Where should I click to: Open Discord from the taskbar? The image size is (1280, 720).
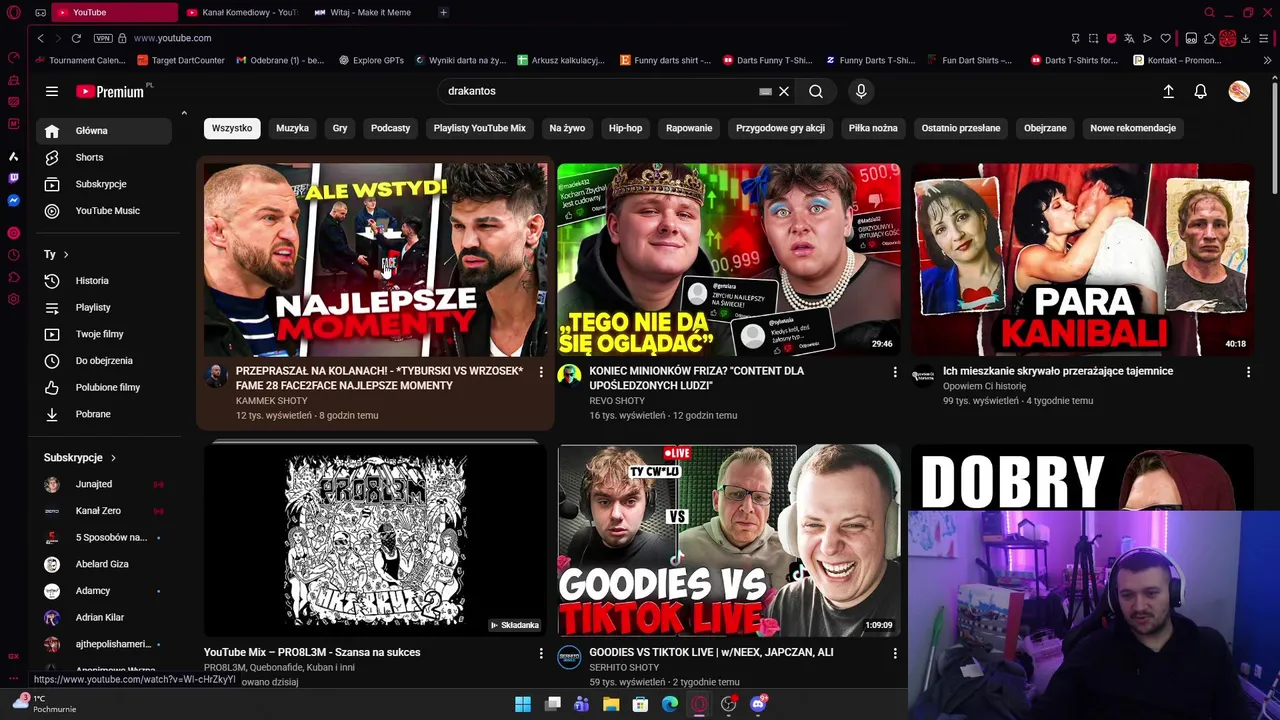coord(758,704)
